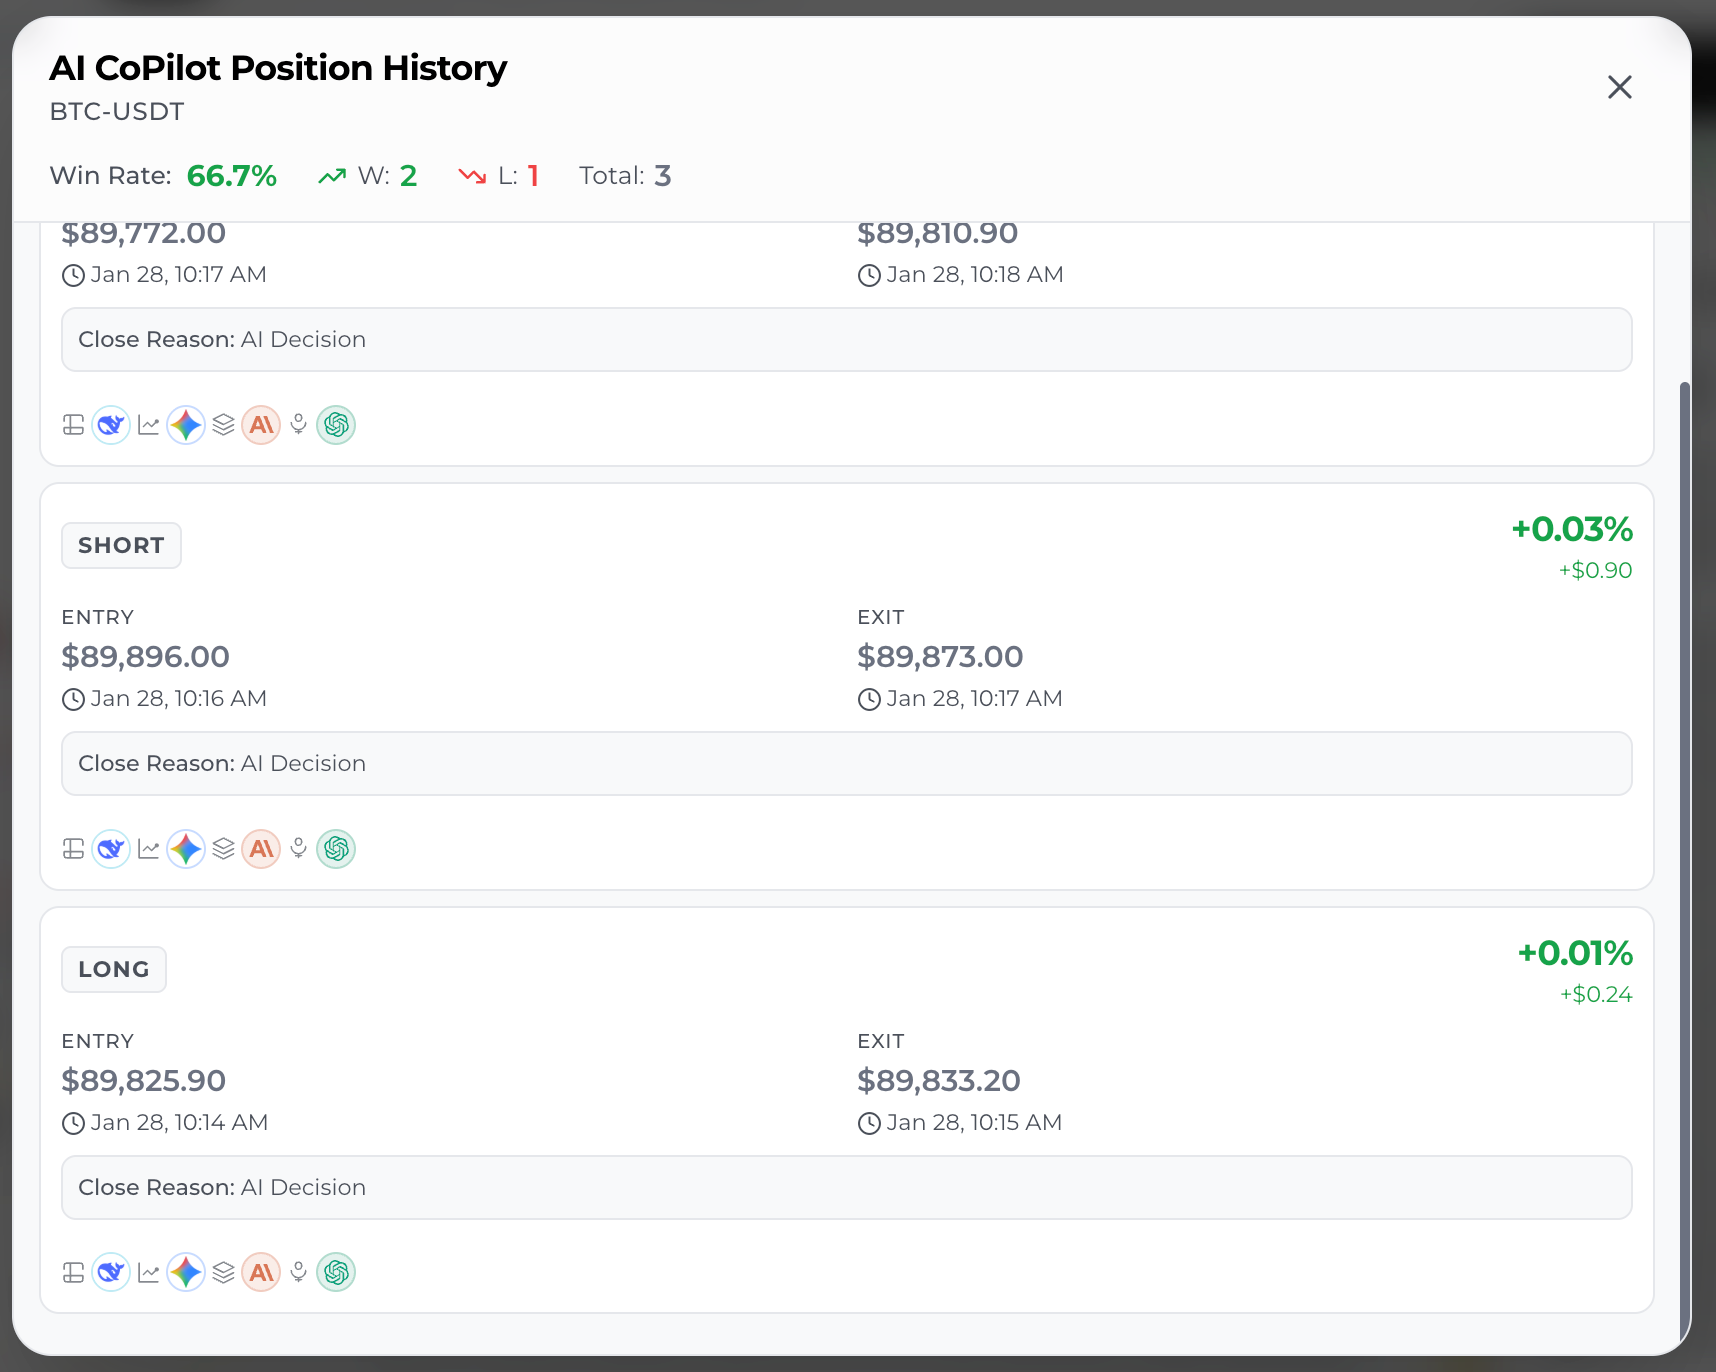Click the microphone icon in the LONG card

pos(298,1272)
